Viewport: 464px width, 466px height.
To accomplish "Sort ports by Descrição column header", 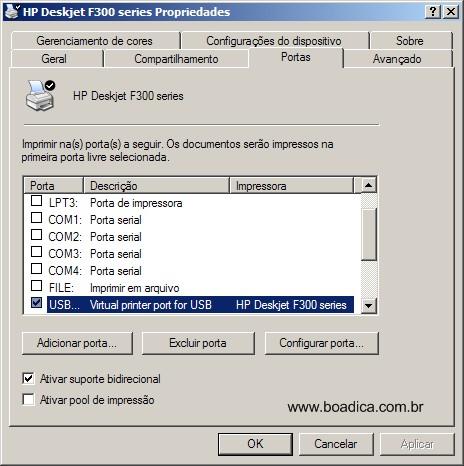I will coord(156,186).
